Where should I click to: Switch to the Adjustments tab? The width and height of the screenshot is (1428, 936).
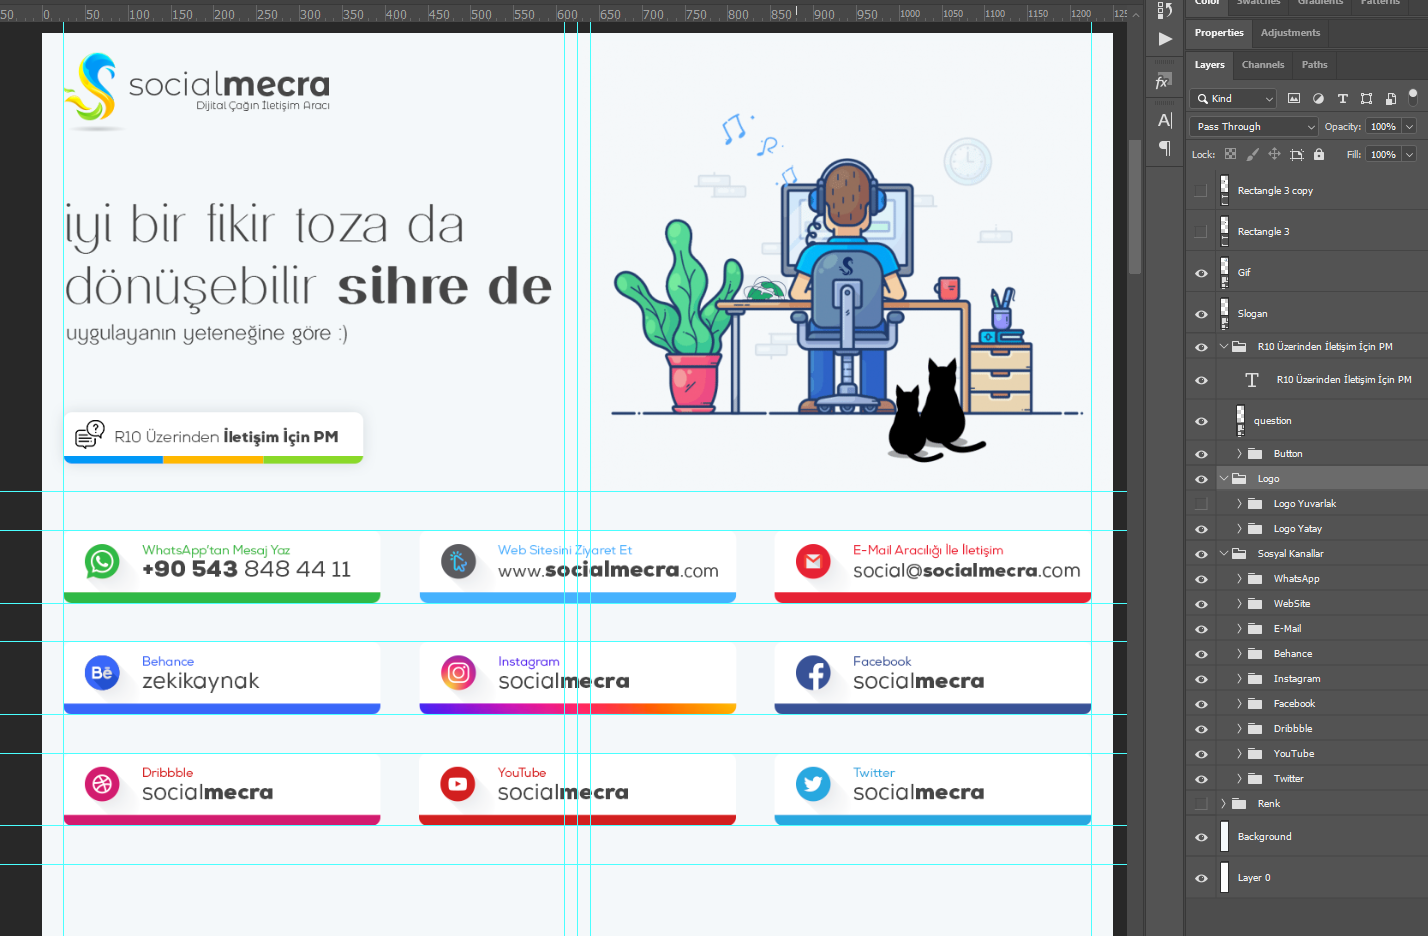point(1290,33)
